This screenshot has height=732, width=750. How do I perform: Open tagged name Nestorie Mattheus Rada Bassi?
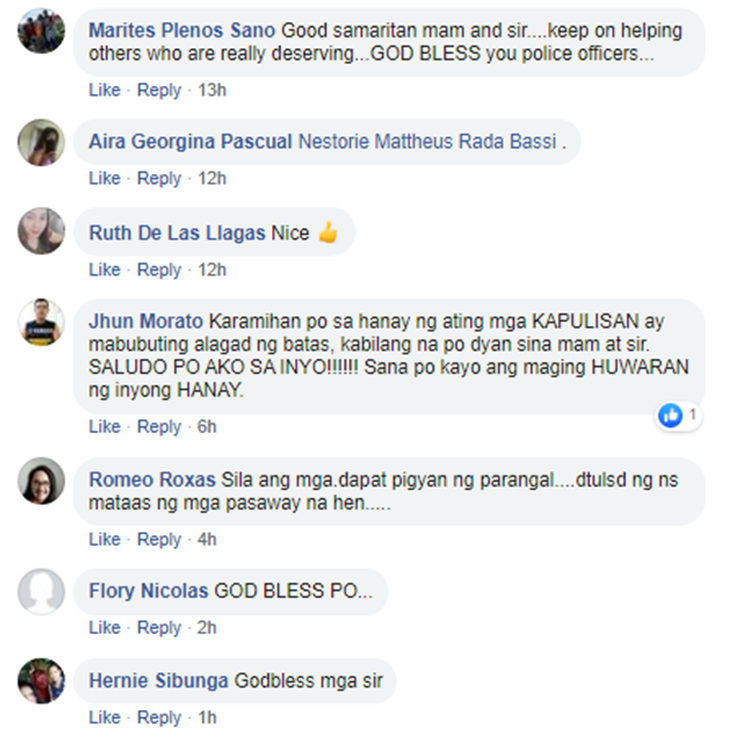[x=427, y=142]
